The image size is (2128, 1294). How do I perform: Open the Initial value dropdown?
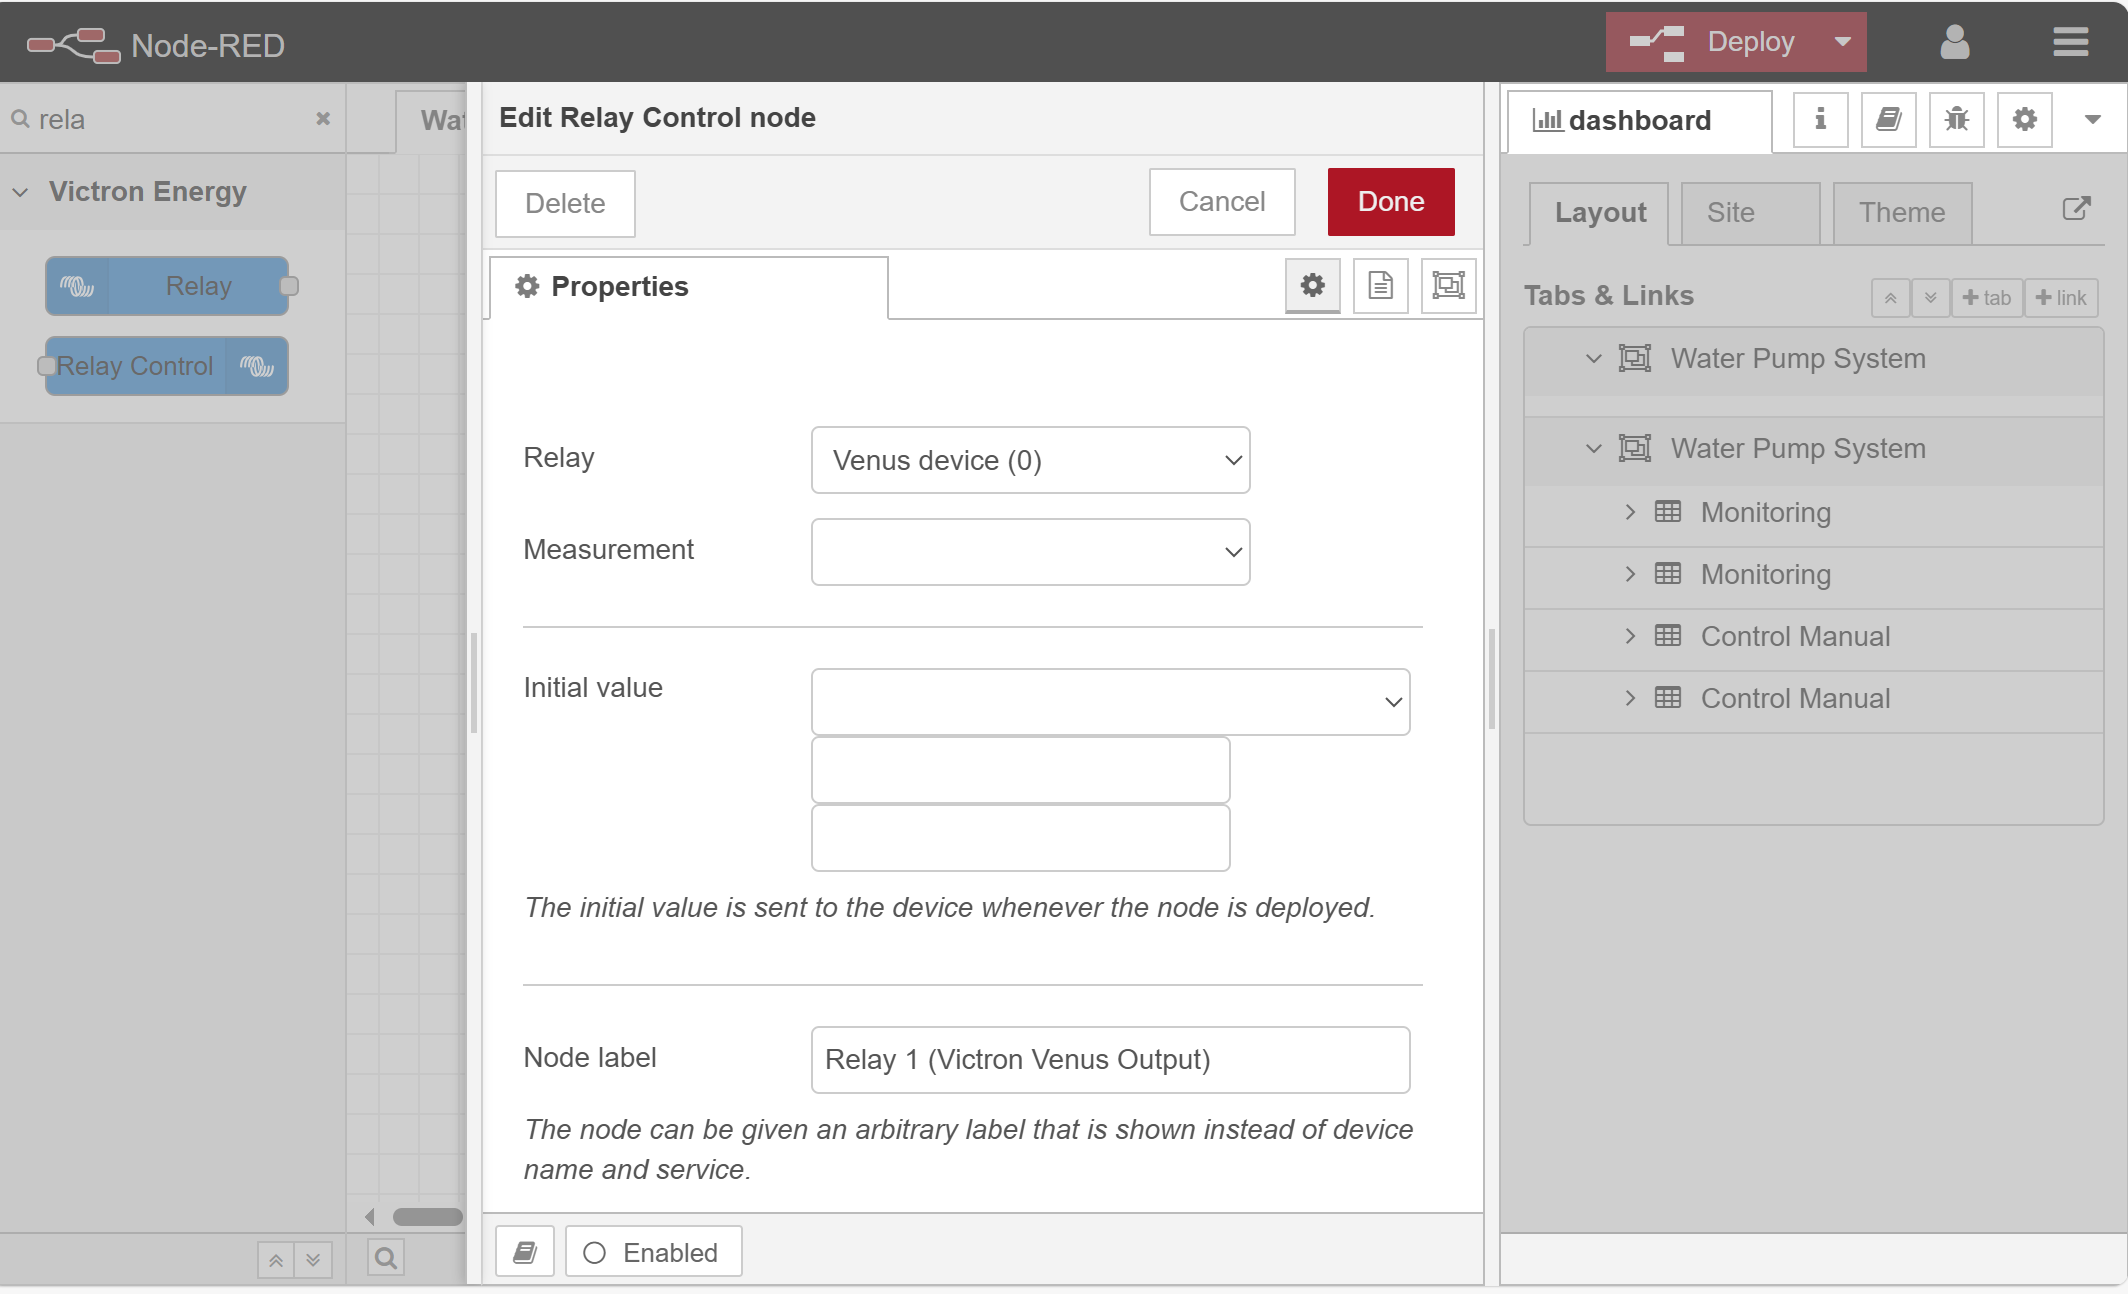(x=1110, y=702)
